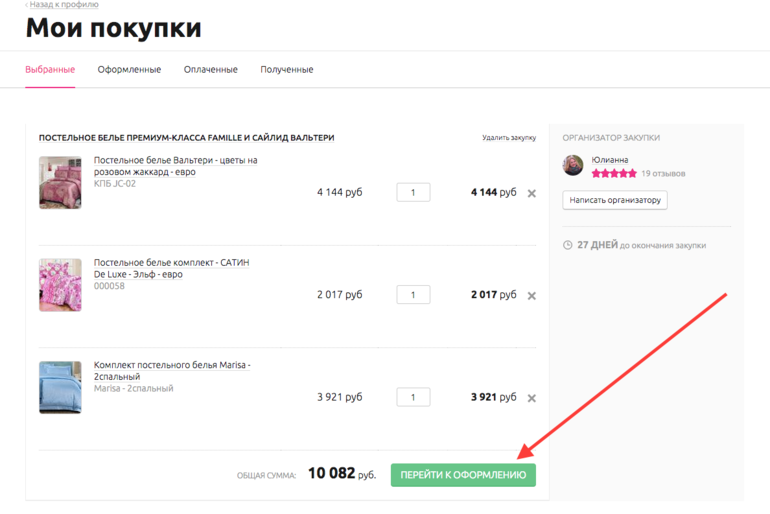Click the organizer Юлианна avatar
Viewport: 770px width, 514px height.
pyautogui.click(x=573, y=165)
